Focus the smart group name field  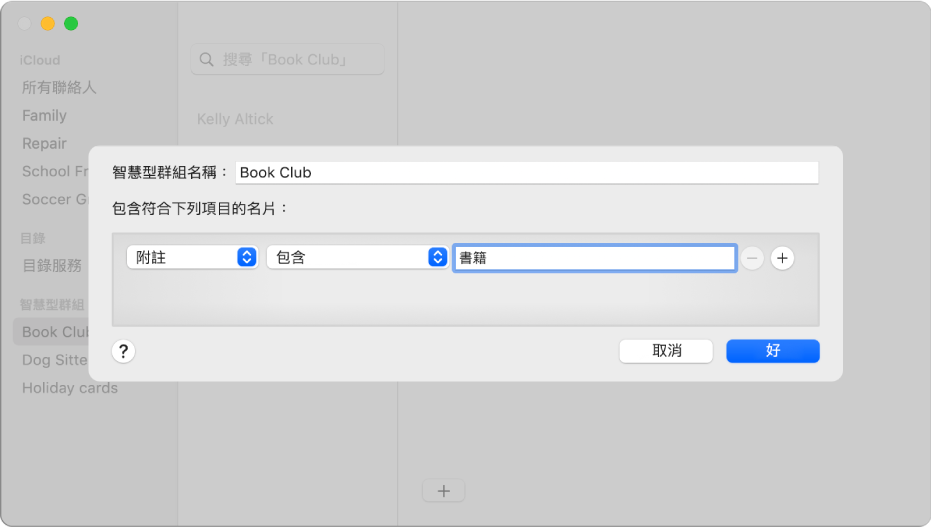point(527,173)
